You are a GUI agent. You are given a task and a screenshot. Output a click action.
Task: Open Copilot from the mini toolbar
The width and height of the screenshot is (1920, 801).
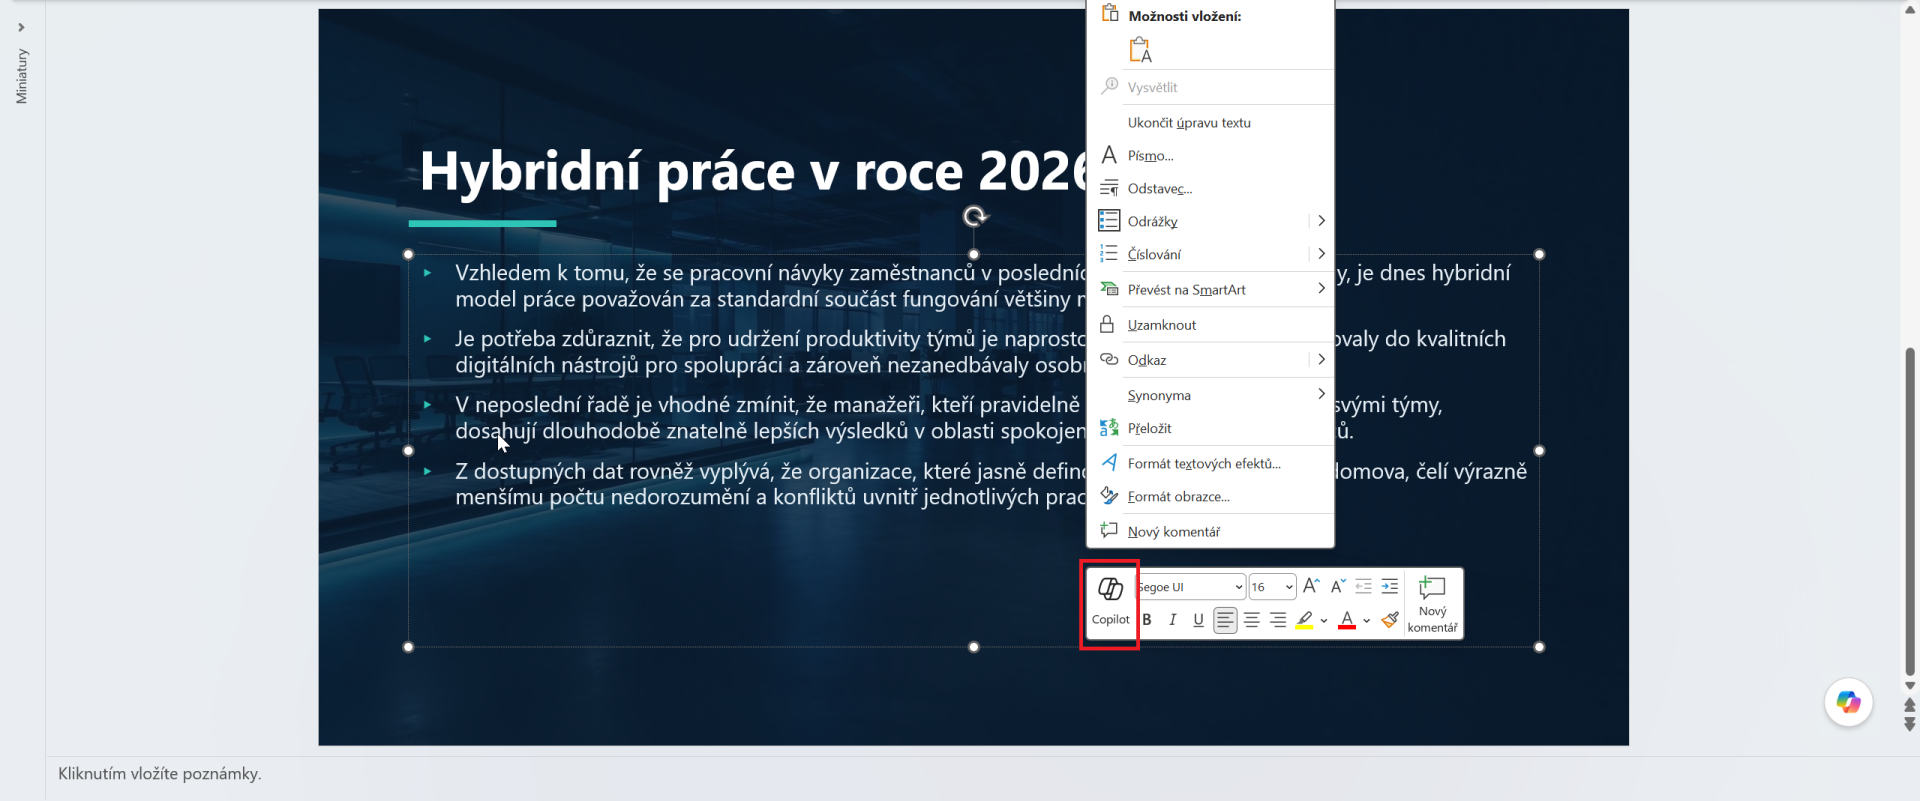click(1110, 603)
